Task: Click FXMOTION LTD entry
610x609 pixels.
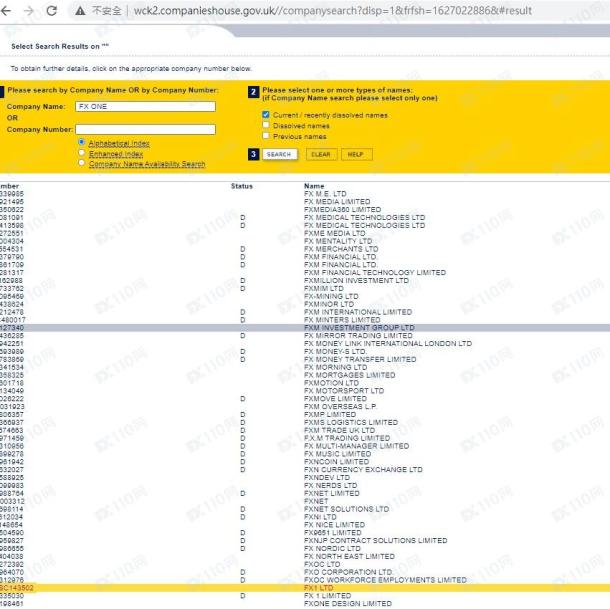Action: 331,383
